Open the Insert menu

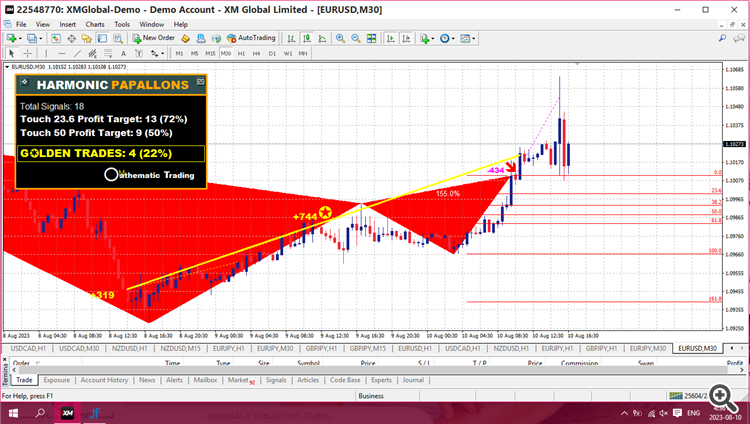coord(67,24)
